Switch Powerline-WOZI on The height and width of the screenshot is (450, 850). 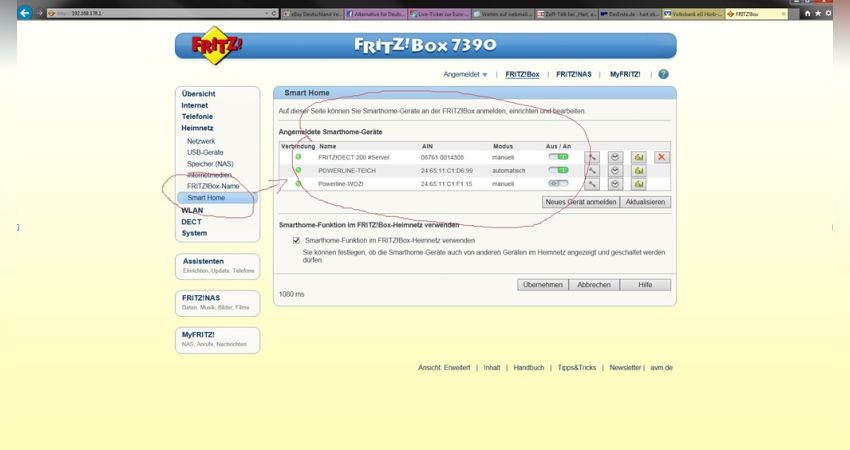pyautogui.click(x=558, y=184)
